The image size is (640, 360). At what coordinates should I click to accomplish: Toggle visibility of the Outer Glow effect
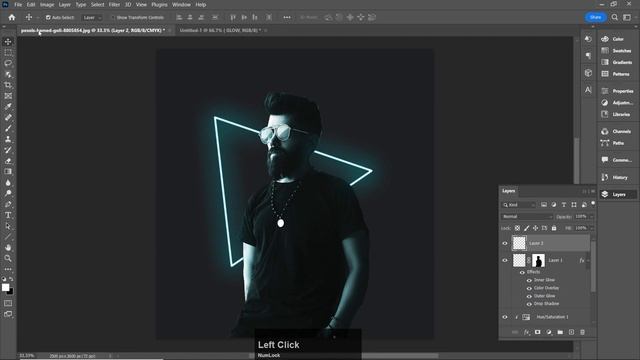pos(529,296)
